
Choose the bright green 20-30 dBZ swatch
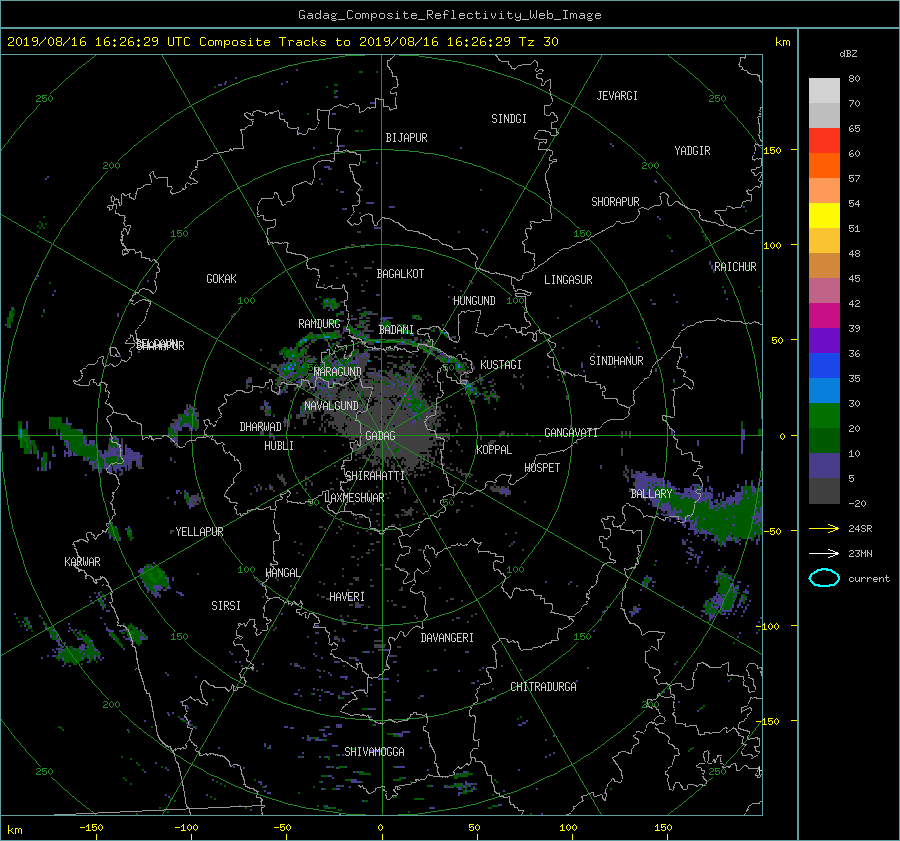point(824,416)
